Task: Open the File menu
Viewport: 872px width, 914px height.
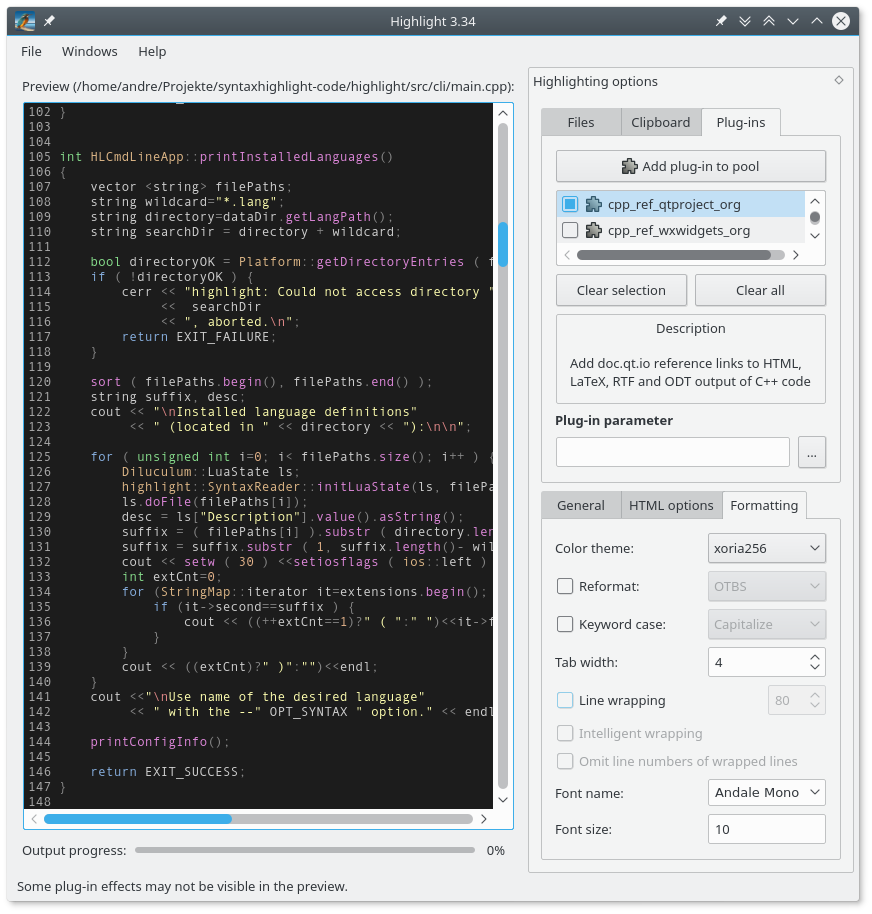Action: click(31, 51)
